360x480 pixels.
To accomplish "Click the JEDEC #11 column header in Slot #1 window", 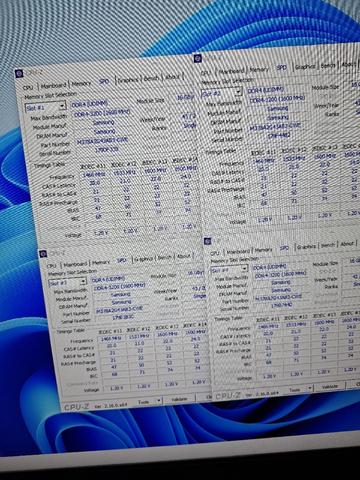I will [x=93, y=166].
